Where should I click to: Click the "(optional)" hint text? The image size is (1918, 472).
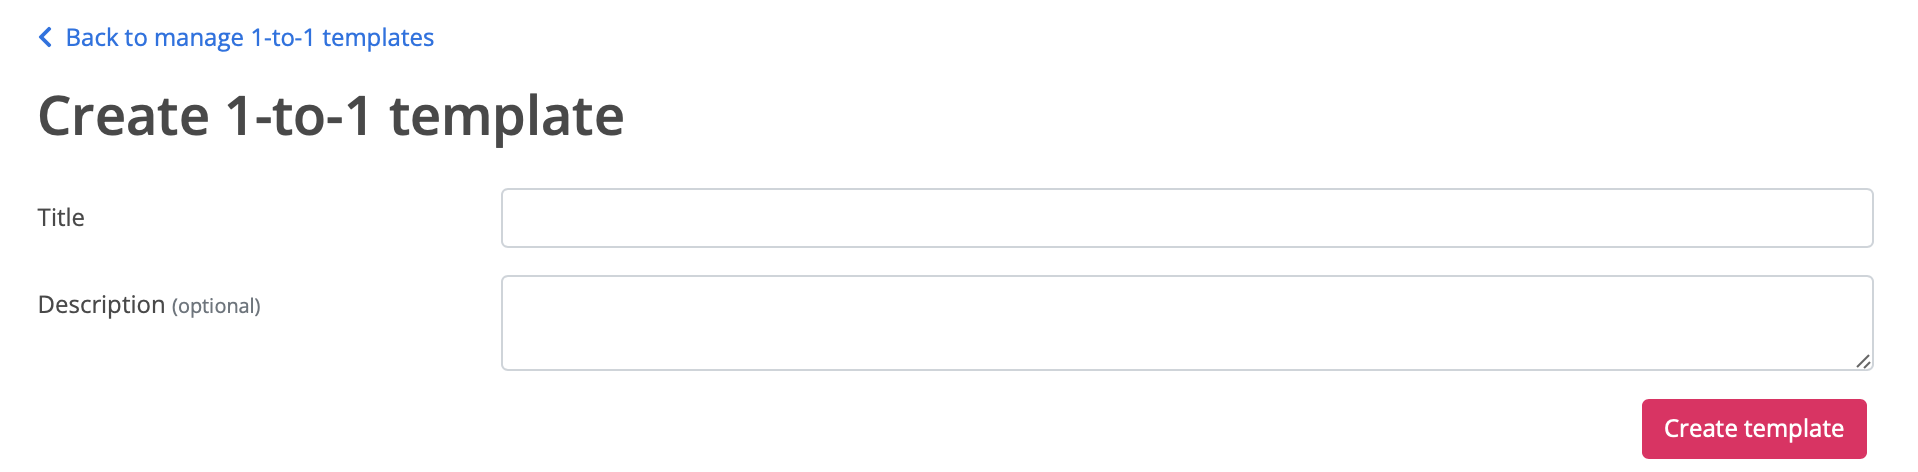(216, 306)
